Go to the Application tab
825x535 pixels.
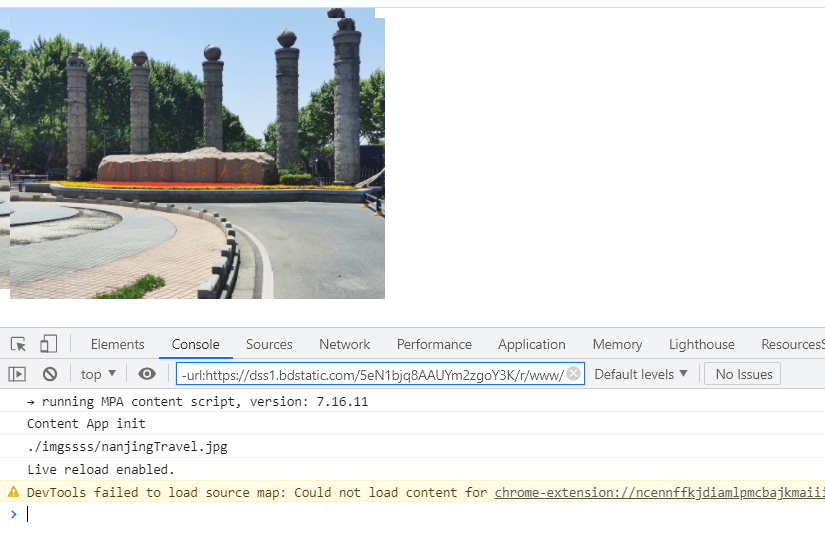[x=531, y=344]
